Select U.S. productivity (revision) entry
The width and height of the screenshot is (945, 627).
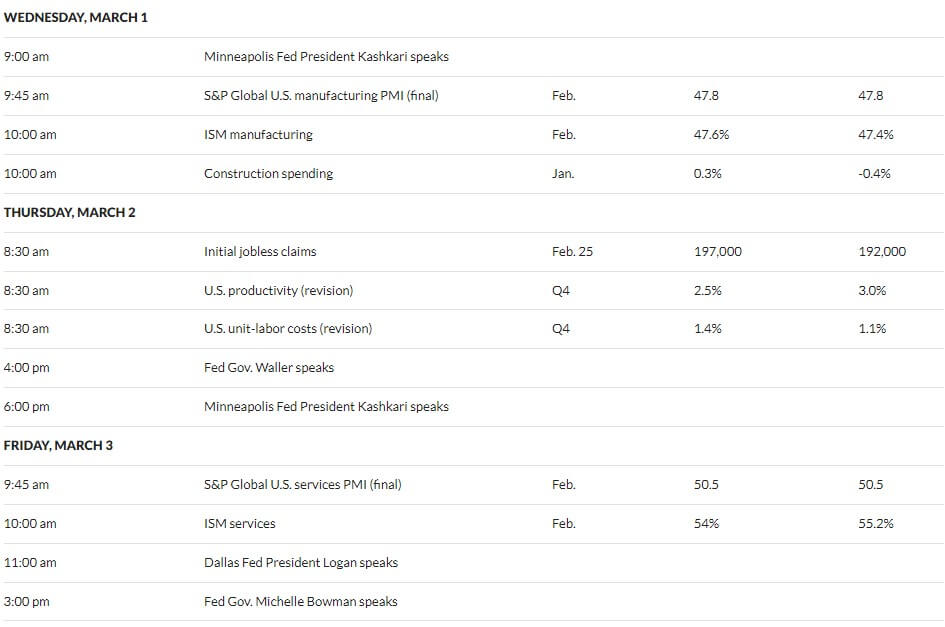278,291
